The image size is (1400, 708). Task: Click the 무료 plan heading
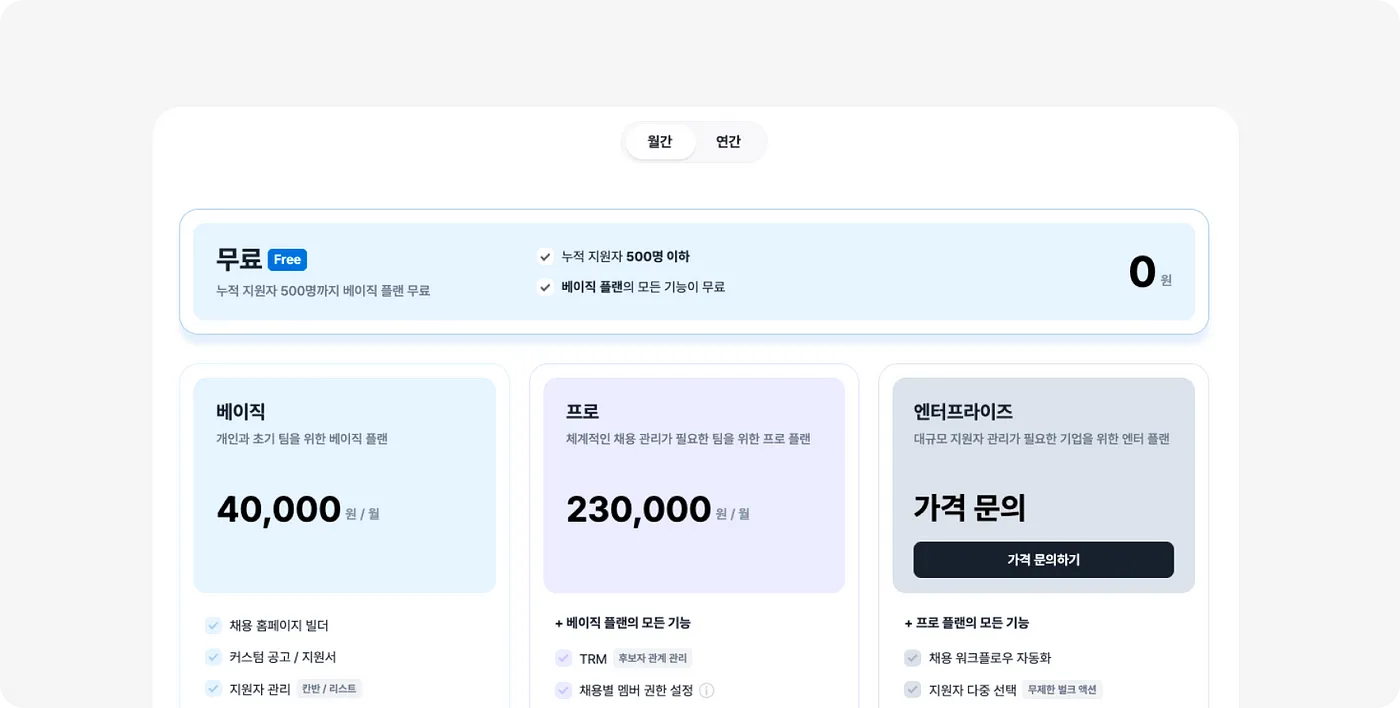tap(239, 259)
